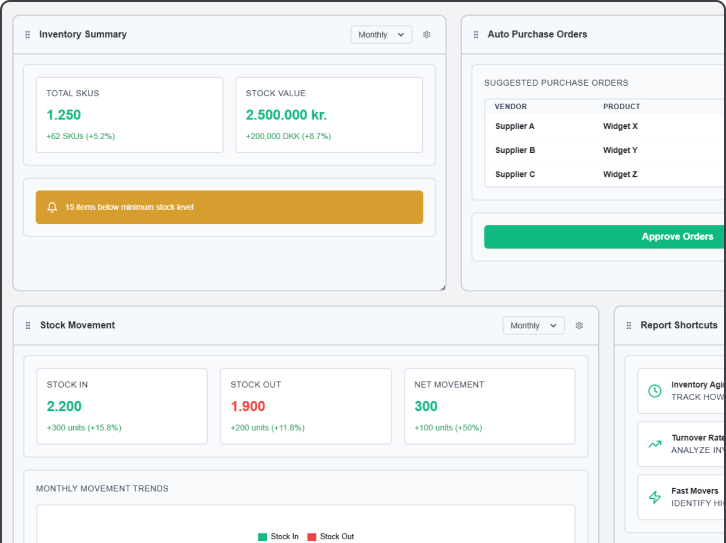Open Inventory Summary settings gear
Viewport: 726px width, 543px height.
pyautogui.click(x=427, y=34)
